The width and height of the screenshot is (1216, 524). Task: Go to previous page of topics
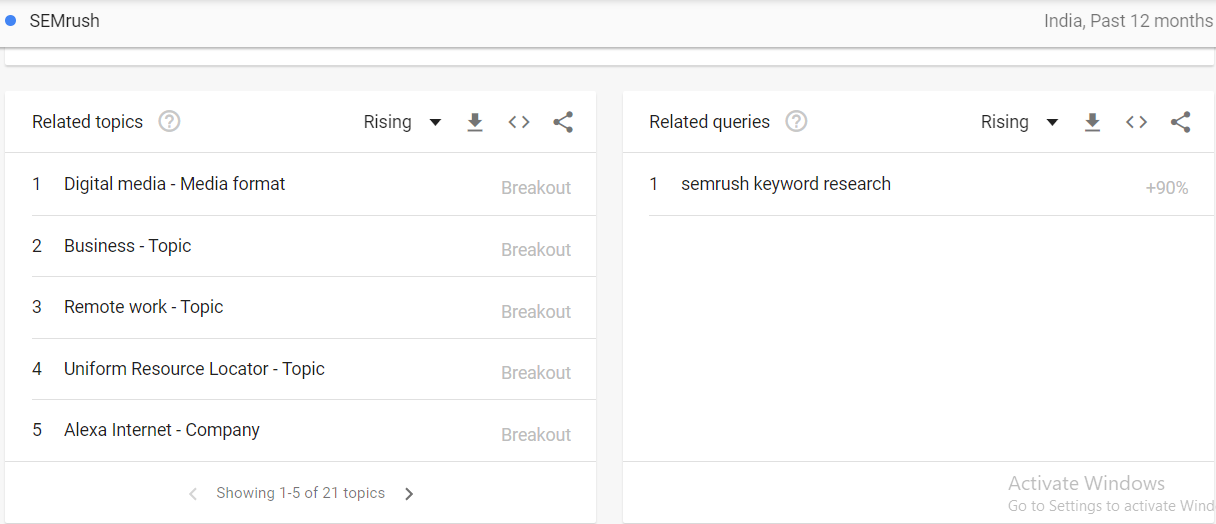coord(193,493)
